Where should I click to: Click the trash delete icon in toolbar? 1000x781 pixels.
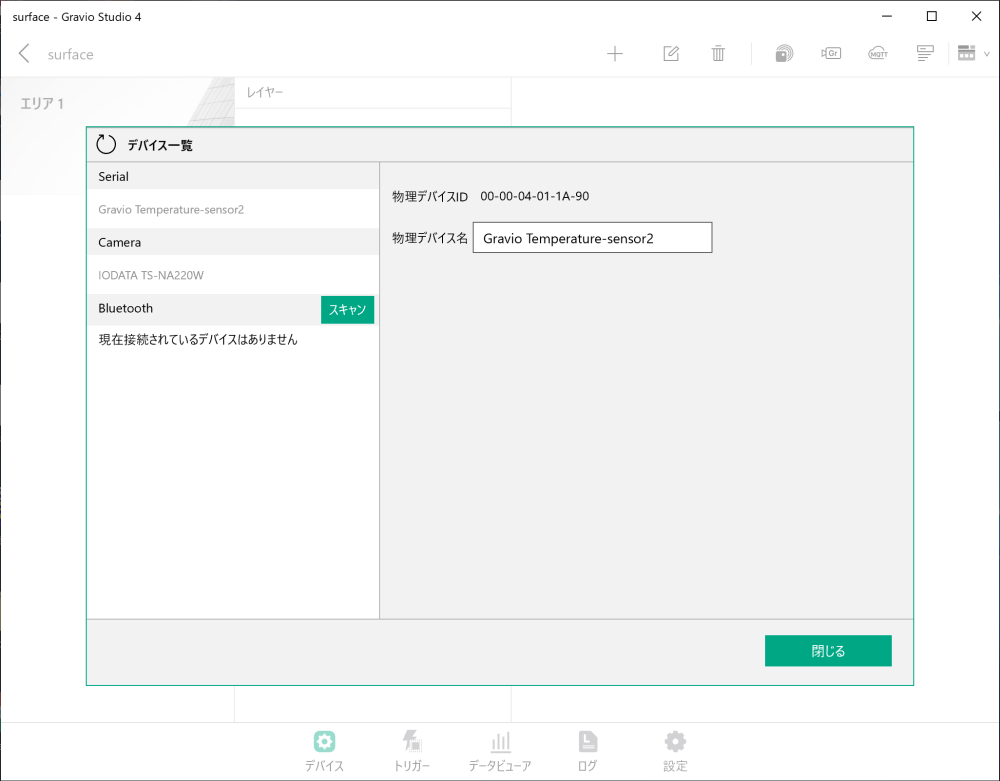coord(718,54)
